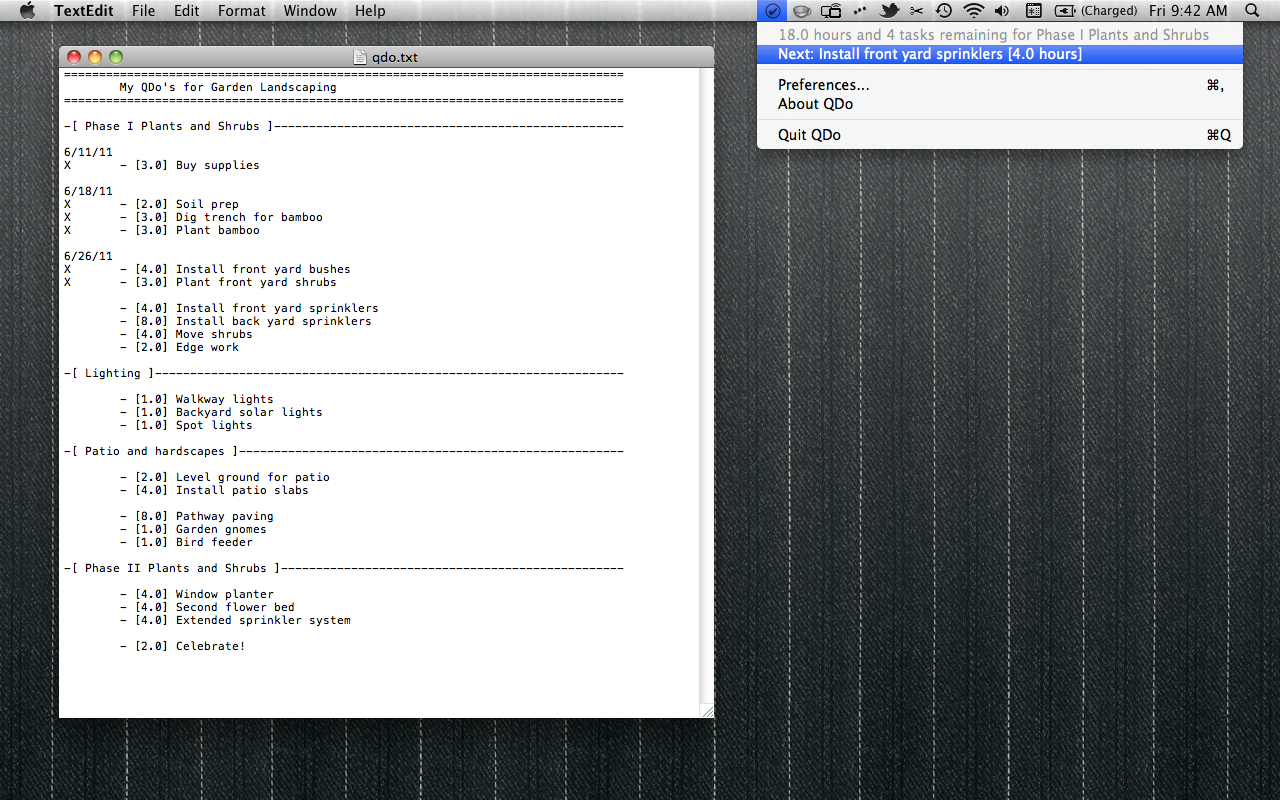Open the TextEdit application menu

pyautogui.click(x=84, y=11)
